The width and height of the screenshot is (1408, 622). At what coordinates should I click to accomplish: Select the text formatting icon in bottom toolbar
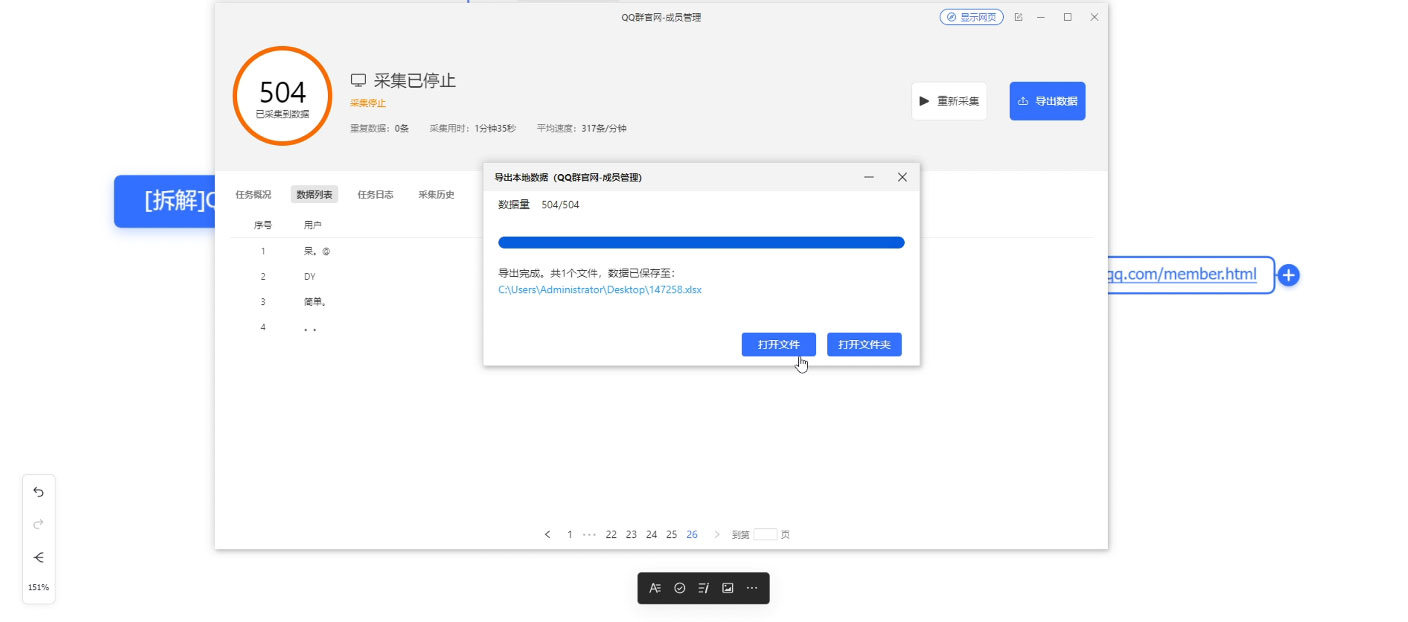655,588
